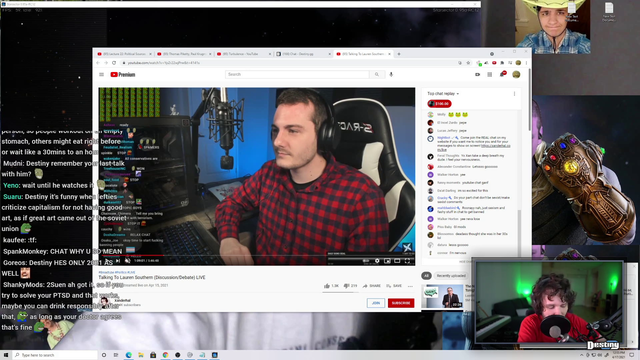Go back in Chrome browser
This screenshot has height=360, width=640.
point(98,63)
